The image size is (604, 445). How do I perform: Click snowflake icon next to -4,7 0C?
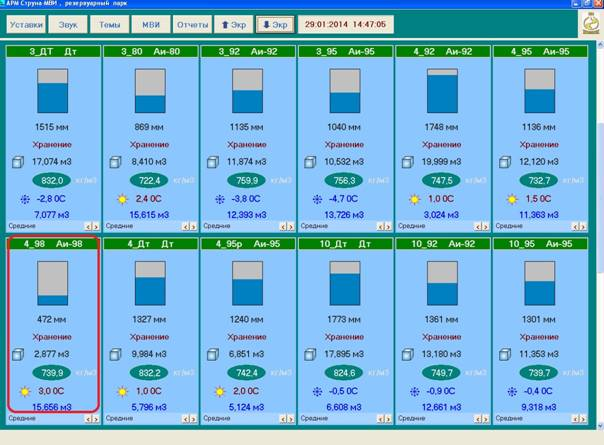click(x=317, y=199)
